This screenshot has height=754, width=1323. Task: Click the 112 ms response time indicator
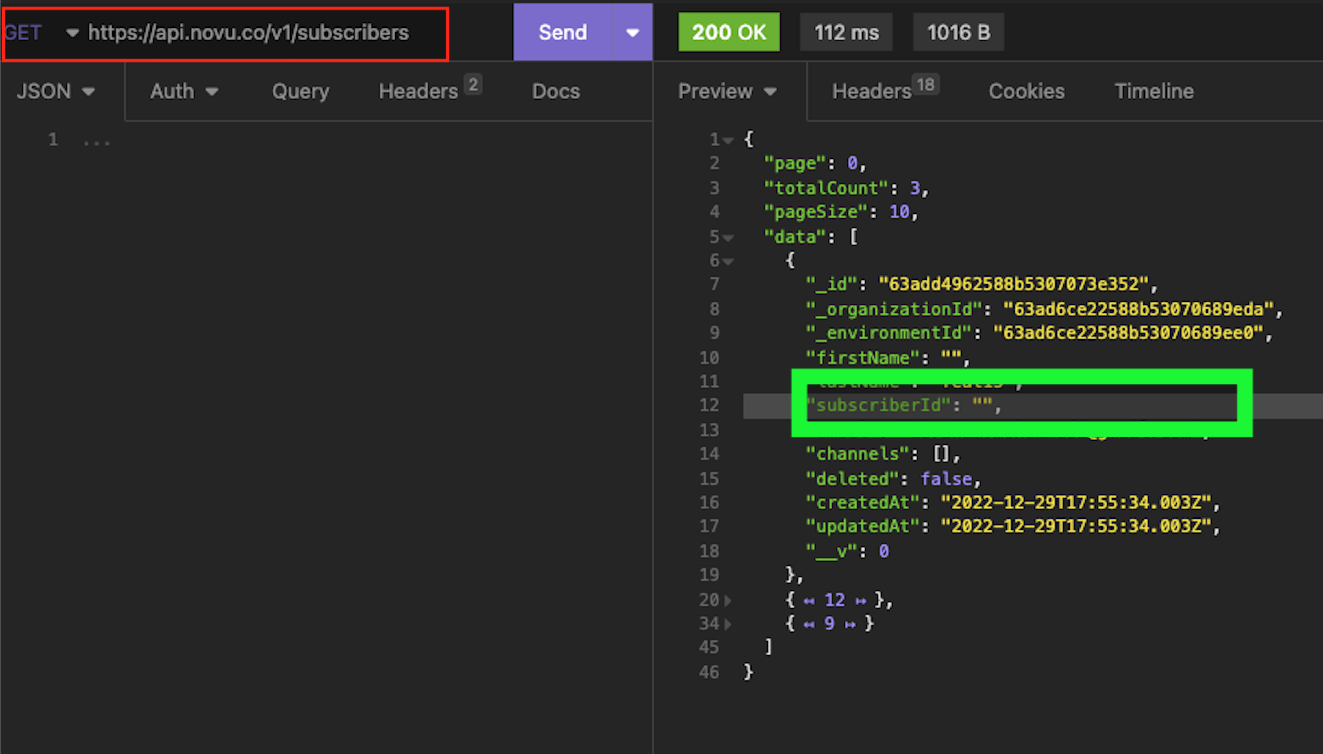(846, 31)
